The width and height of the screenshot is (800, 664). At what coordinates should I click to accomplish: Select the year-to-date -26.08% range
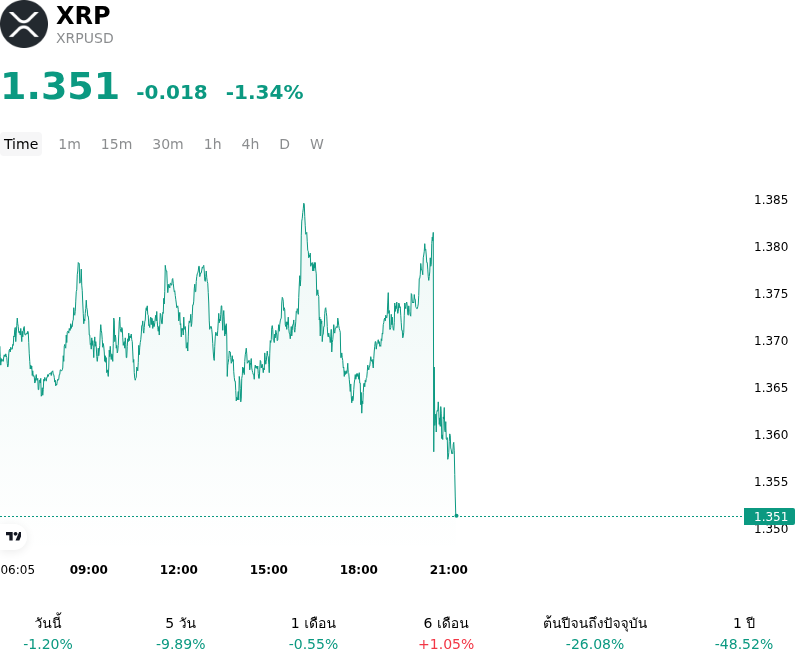595,633
